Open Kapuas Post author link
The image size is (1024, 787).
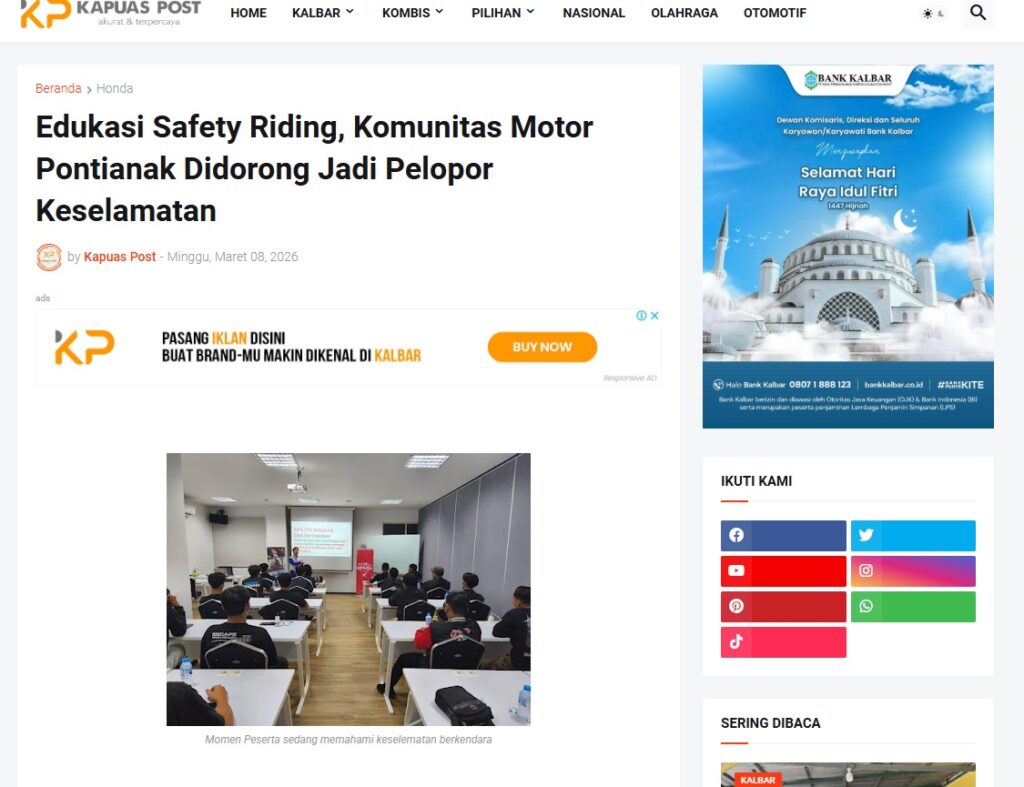click(120, 257)
